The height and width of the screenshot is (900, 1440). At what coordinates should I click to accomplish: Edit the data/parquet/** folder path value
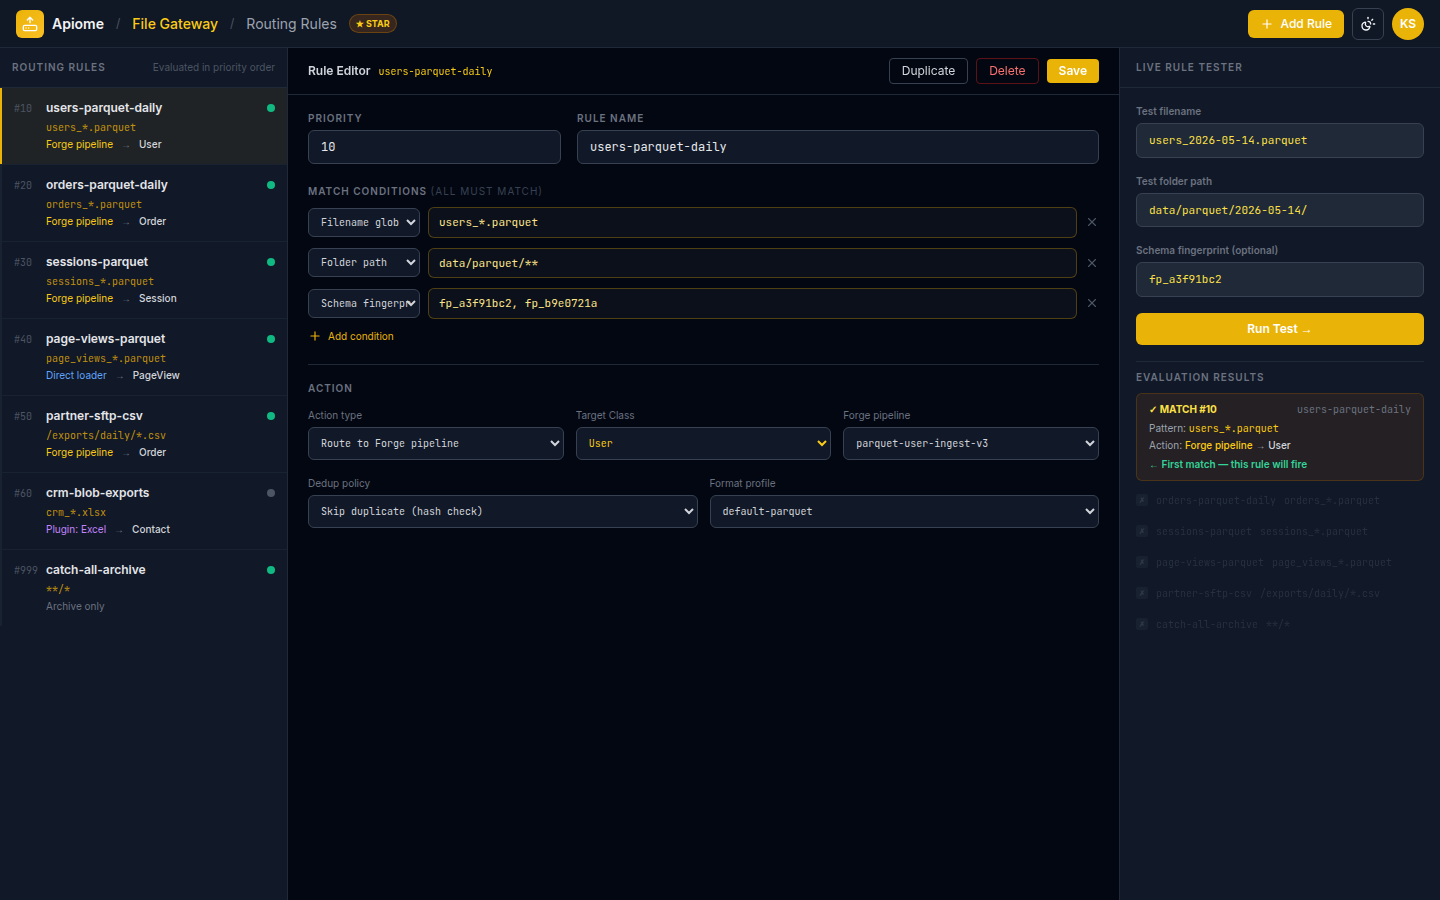pos(752,263)
